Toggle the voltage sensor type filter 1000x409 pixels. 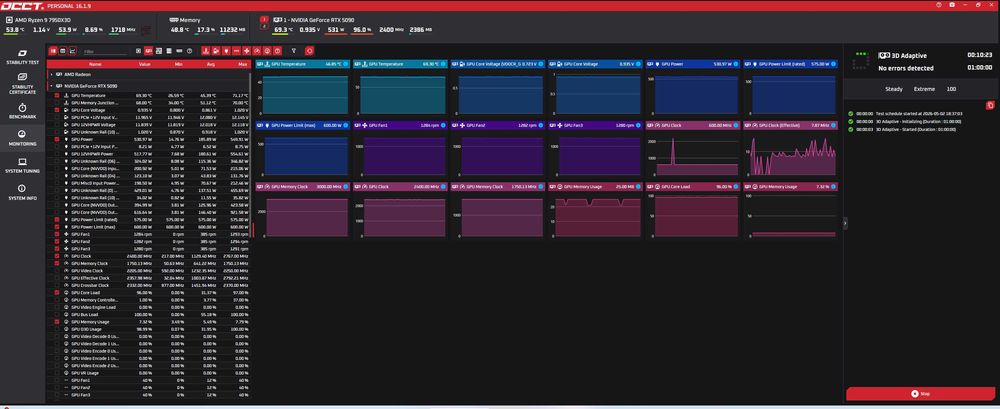coord(216,50)
